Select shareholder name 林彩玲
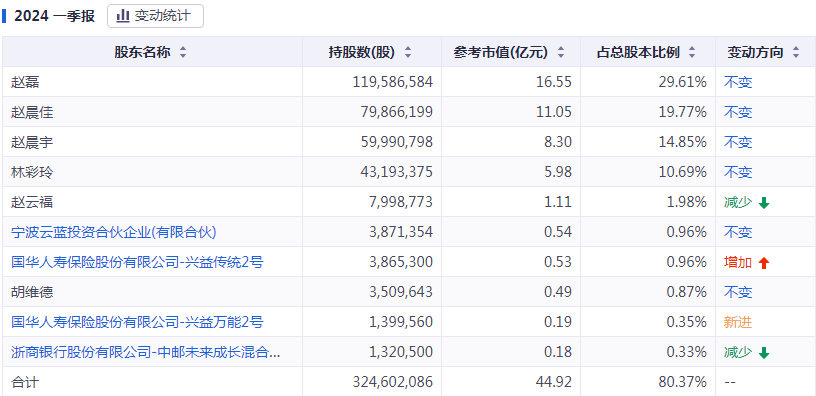This screenshot has height=396, width=816. (32, 172)
